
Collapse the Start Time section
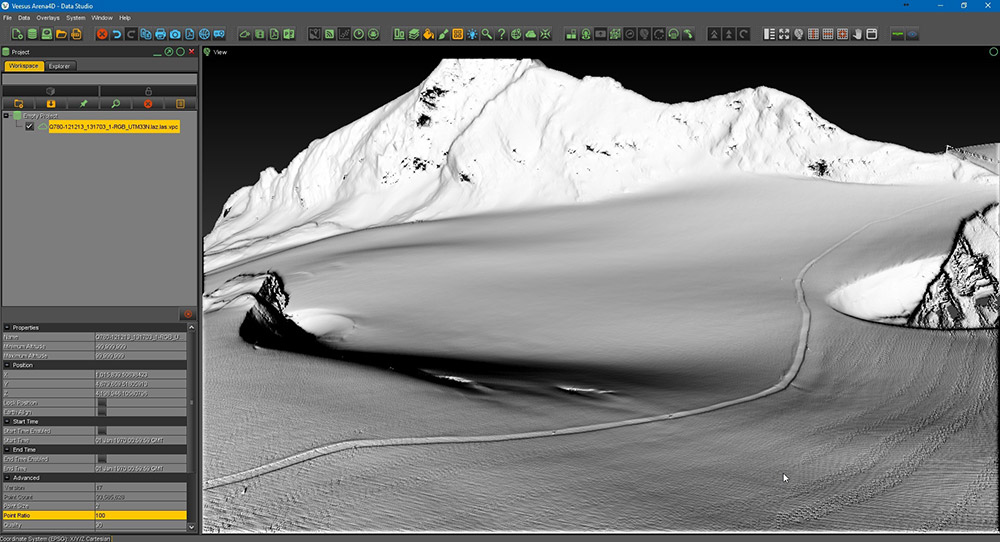(8, 421)
